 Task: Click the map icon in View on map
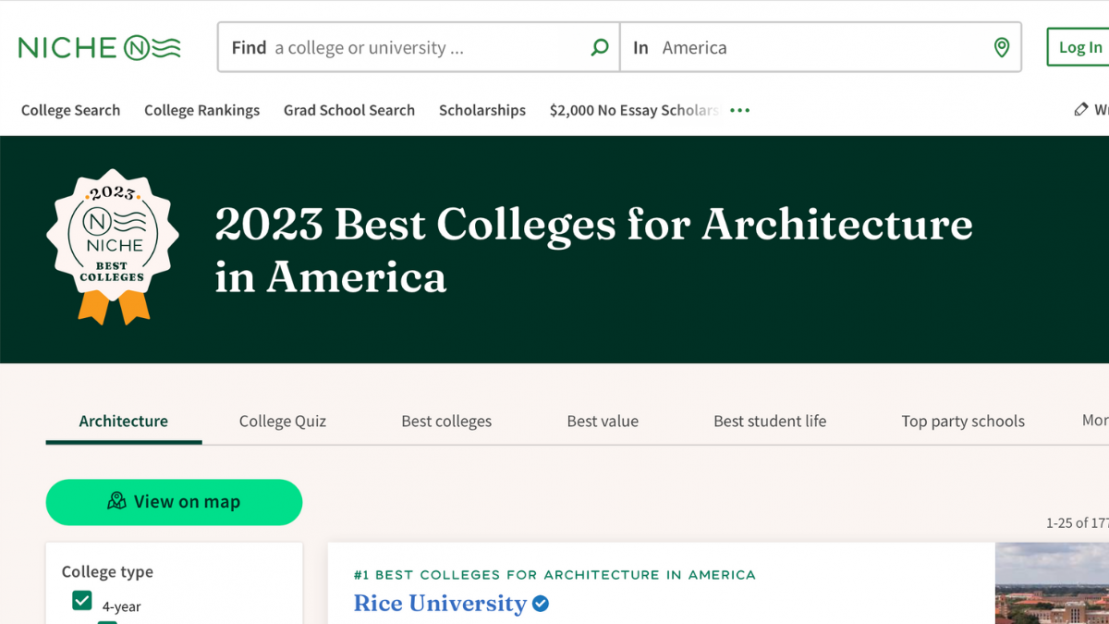pyautogui.click(x=119, y=502)
